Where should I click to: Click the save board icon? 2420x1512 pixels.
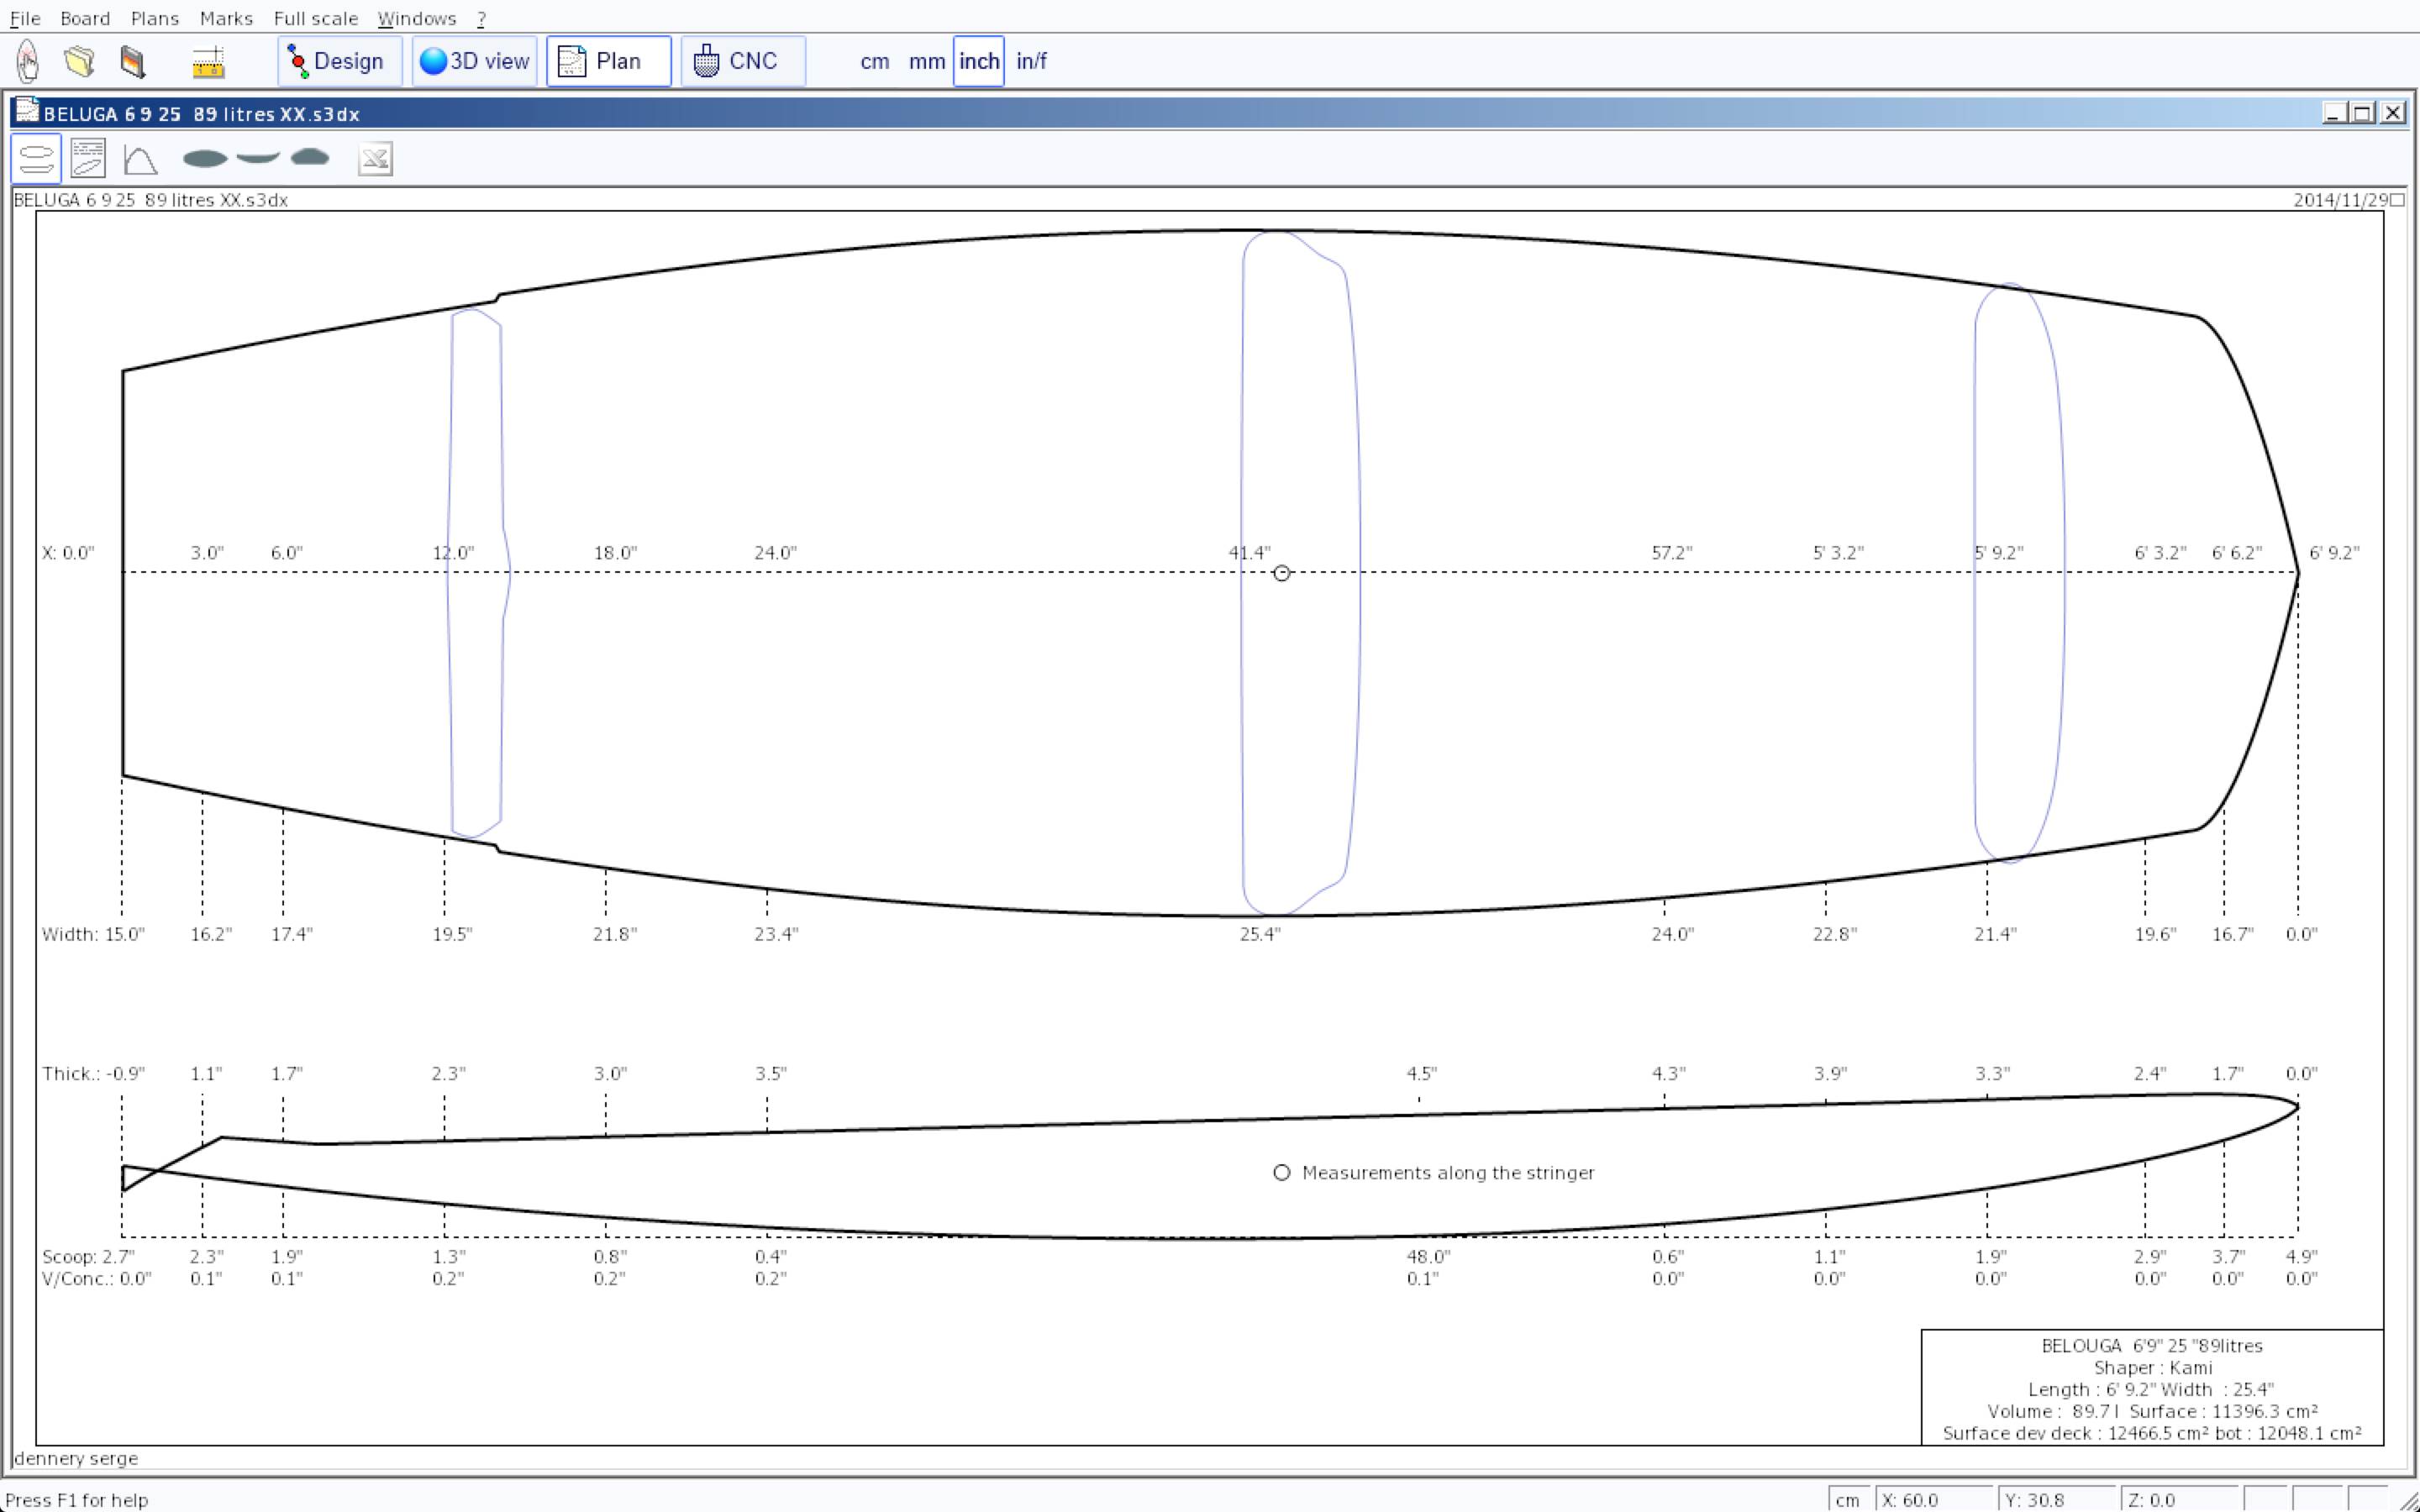(132, 61)
